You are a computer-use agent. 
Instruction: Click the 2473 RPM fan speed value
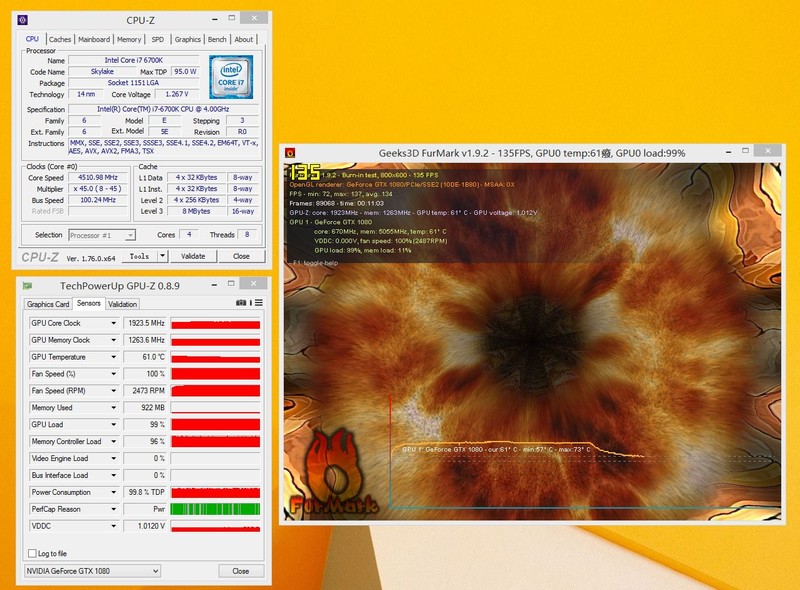coord(145,390)
